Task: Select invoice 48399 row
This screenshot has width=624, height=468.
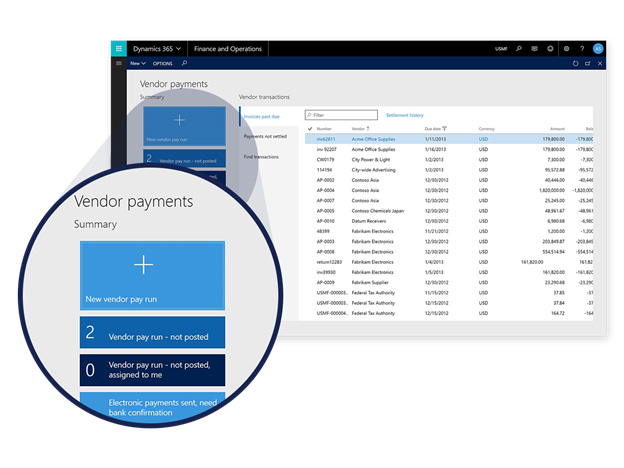Action: point(449,231)
